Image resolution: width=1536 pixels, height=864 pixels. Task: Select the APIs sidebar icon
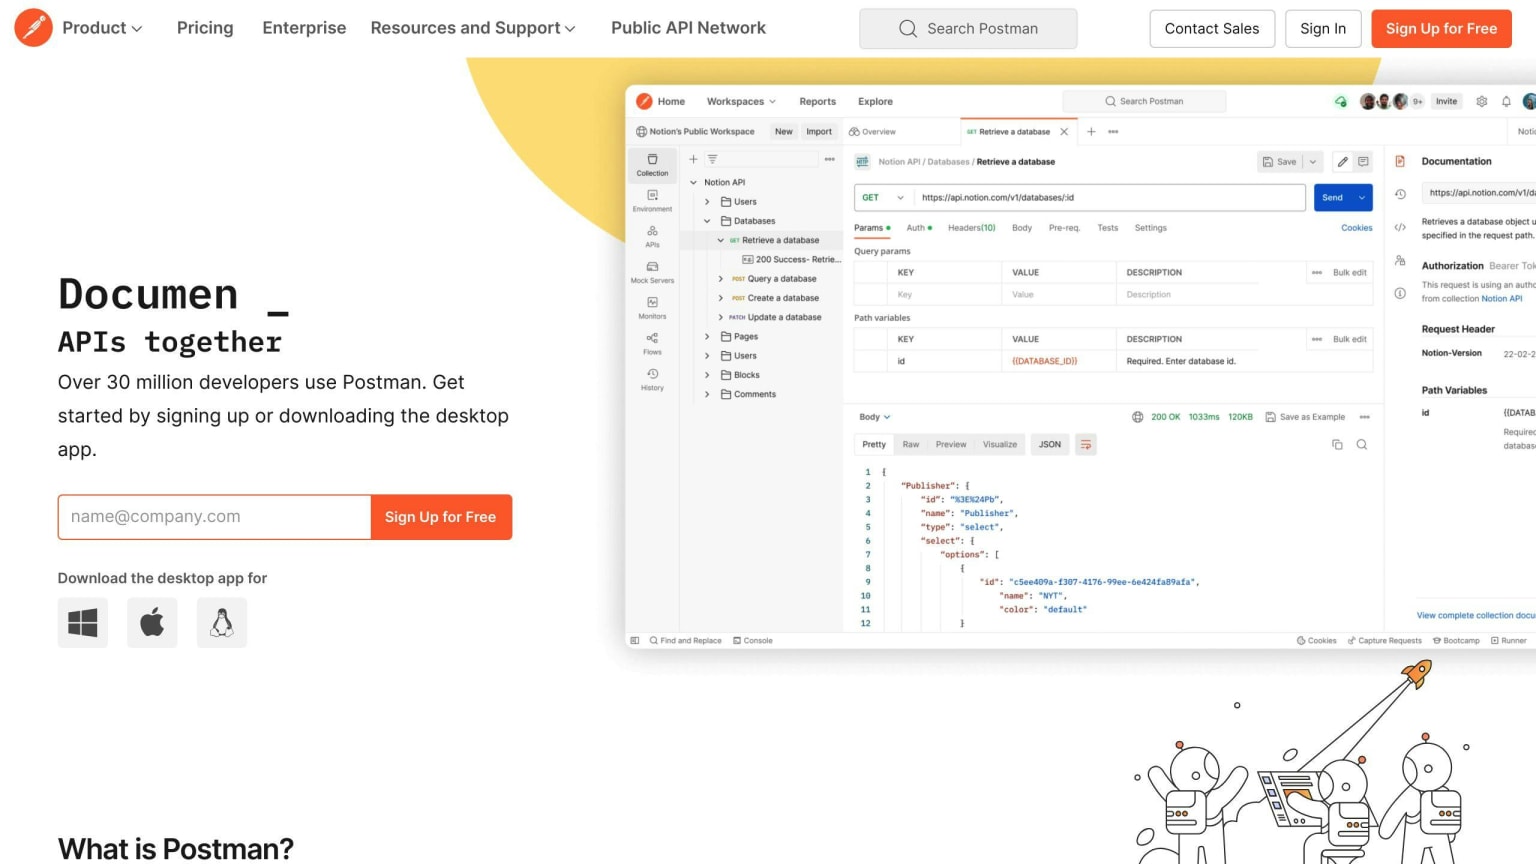tap(652, 236)
